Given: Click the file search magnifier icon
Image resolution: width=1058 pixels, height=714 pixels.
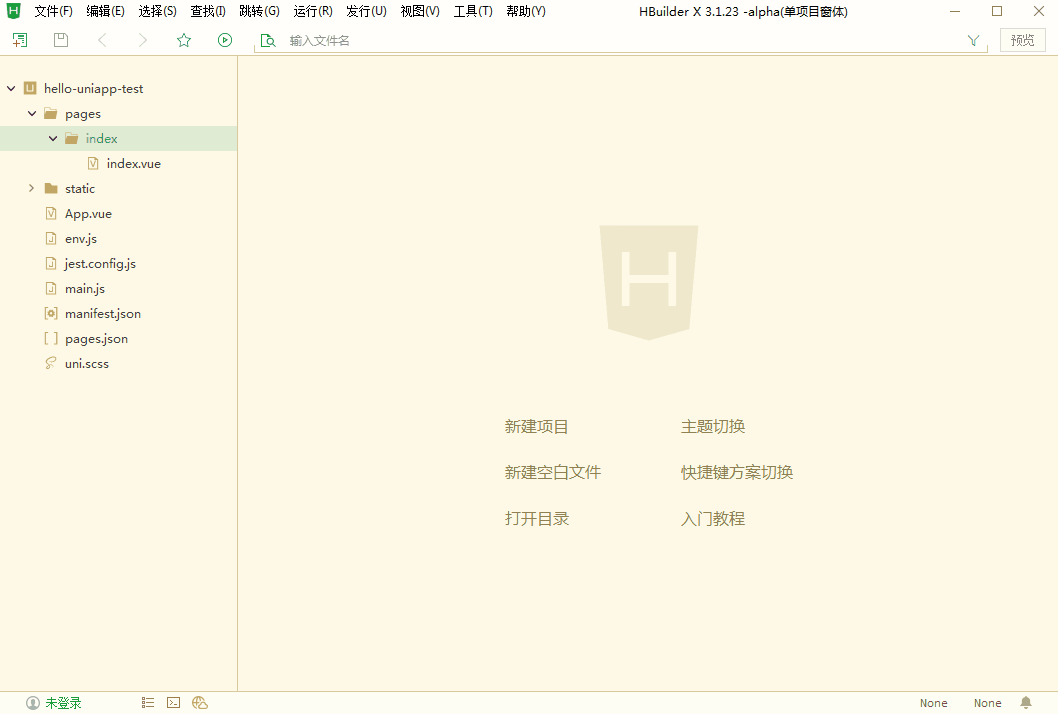Looking at the screenshot, I should [268, 40].
